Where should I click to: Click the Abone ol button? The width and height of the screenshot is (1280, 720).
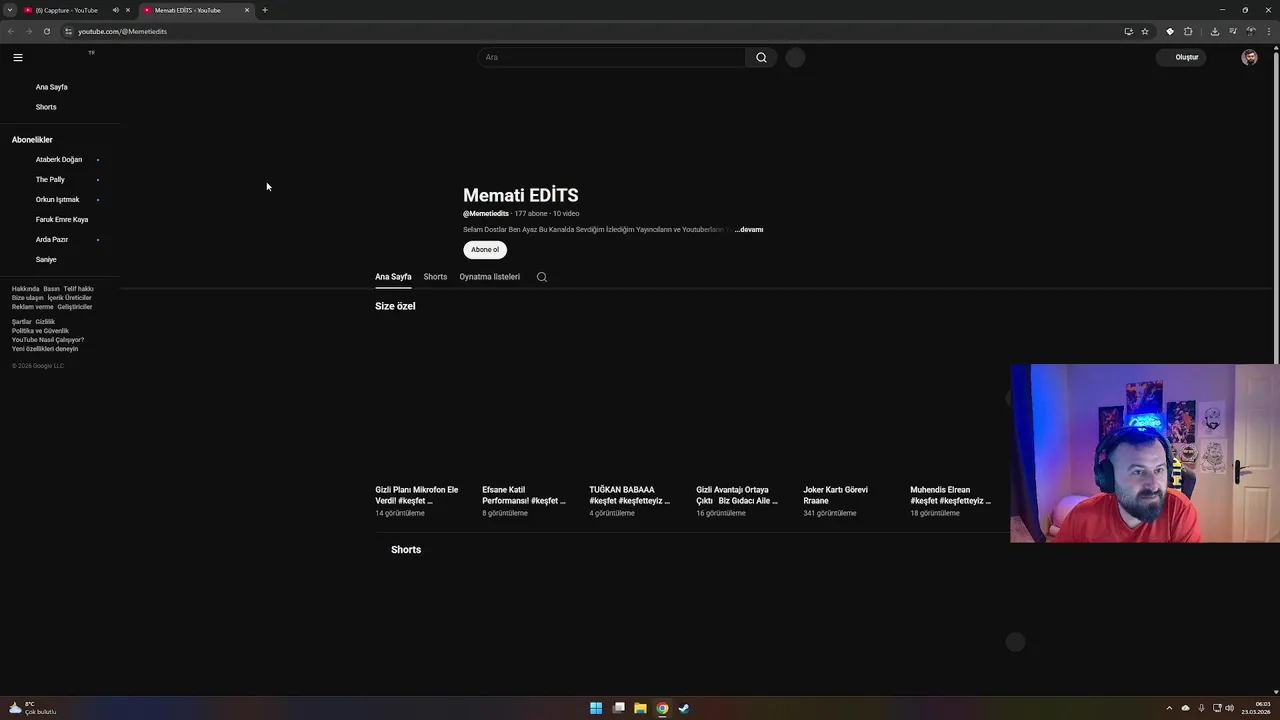tap(485, 250)
